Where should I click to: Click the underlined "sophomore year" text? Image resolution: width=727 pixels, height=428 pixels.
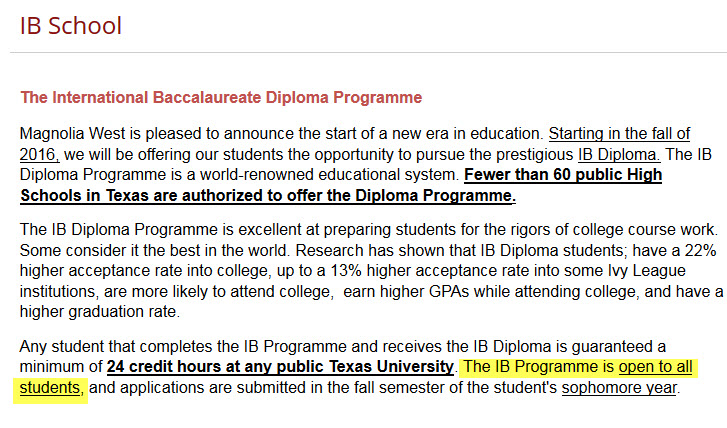[619, 388]
